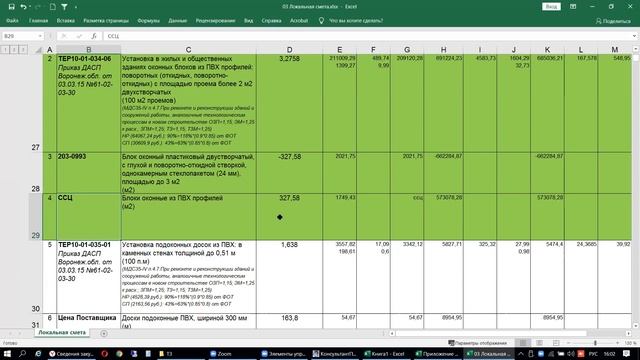Click the Select All corner triangle
The width and height of the screenshot is (640, 360).
pyautogui.click(x=38, y=50)
